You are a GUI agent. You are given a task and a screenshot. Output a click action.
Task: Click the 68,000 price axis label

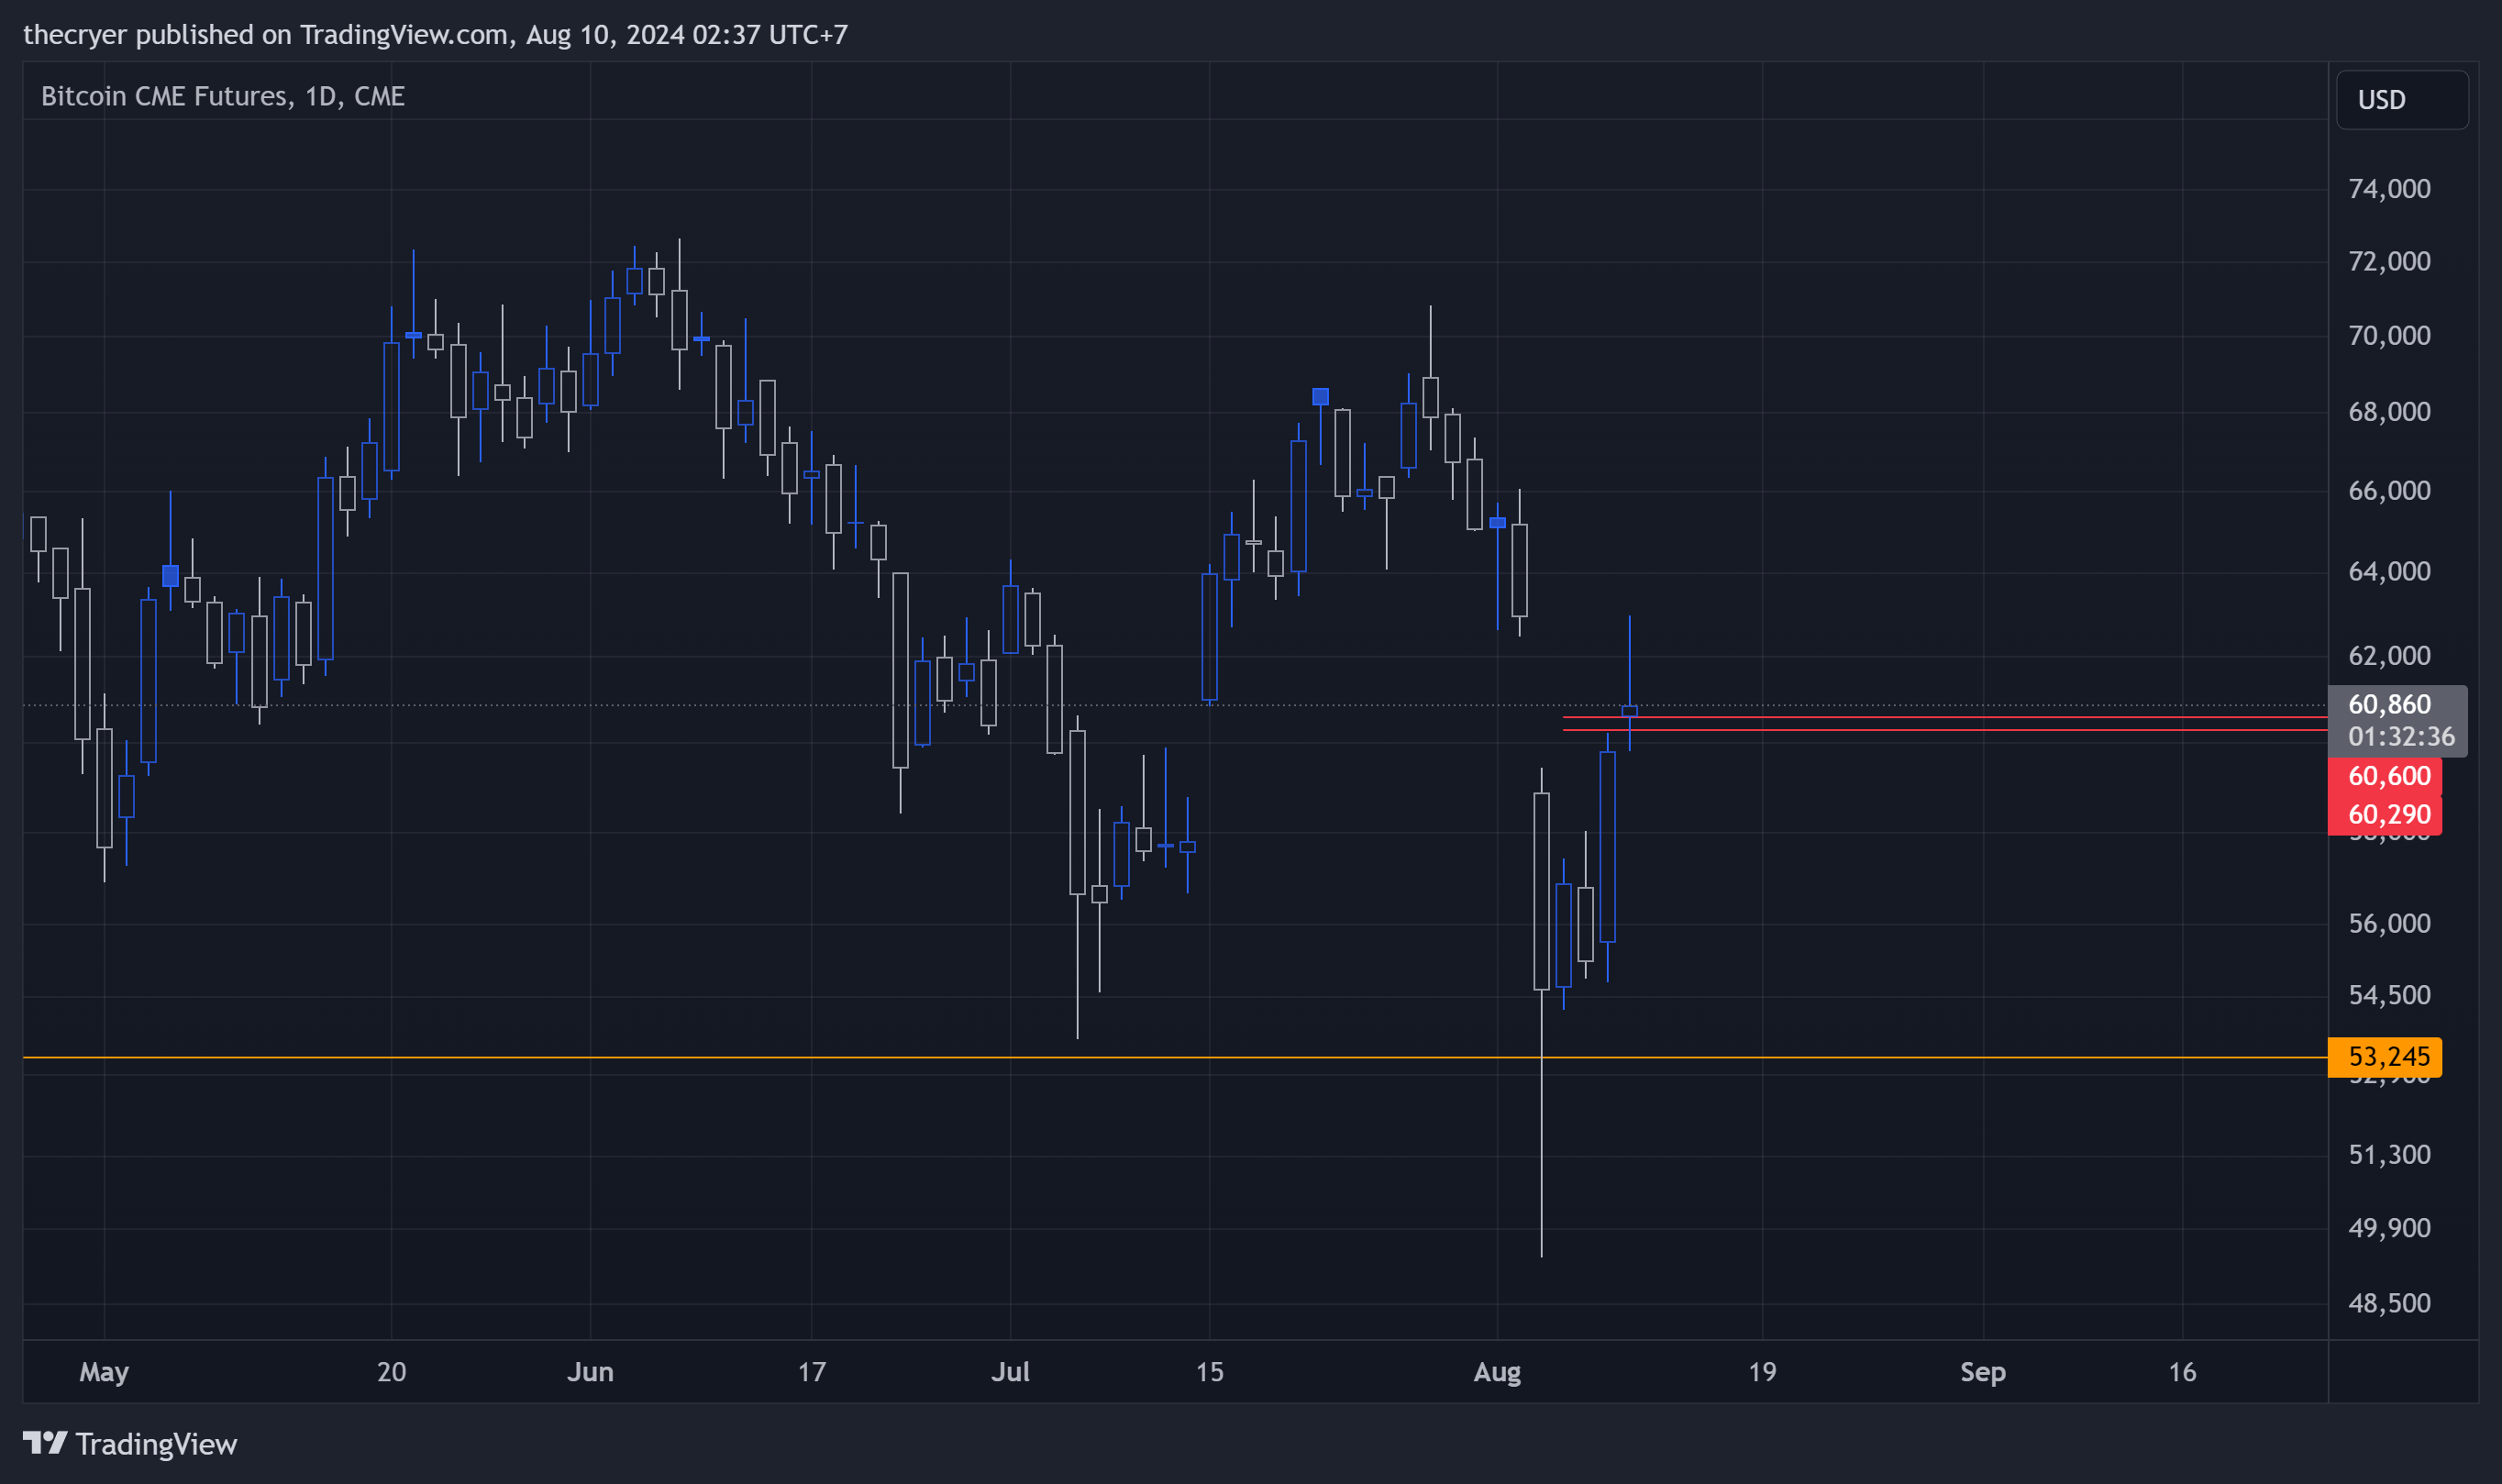pyautogui.click(x=2389, y=412)
